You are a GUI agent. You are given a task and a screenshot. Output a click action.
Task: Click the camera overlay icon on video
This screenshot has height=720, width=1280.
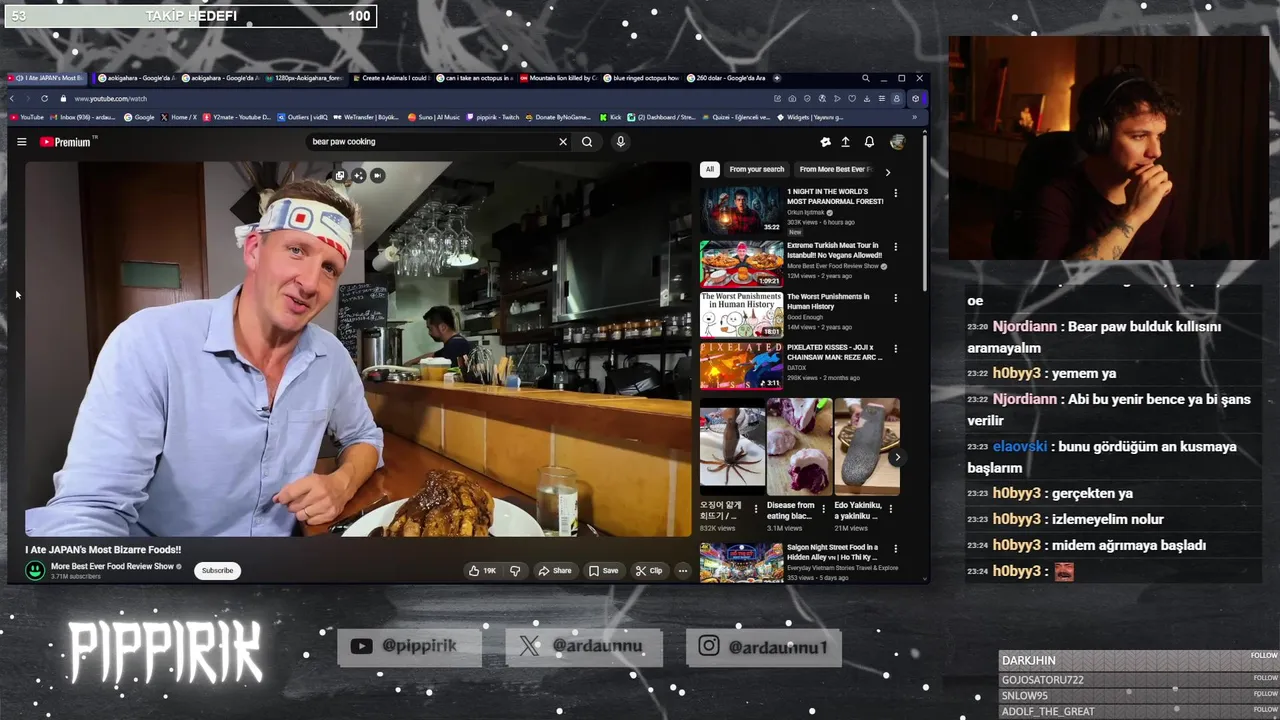tap(377, 176)
